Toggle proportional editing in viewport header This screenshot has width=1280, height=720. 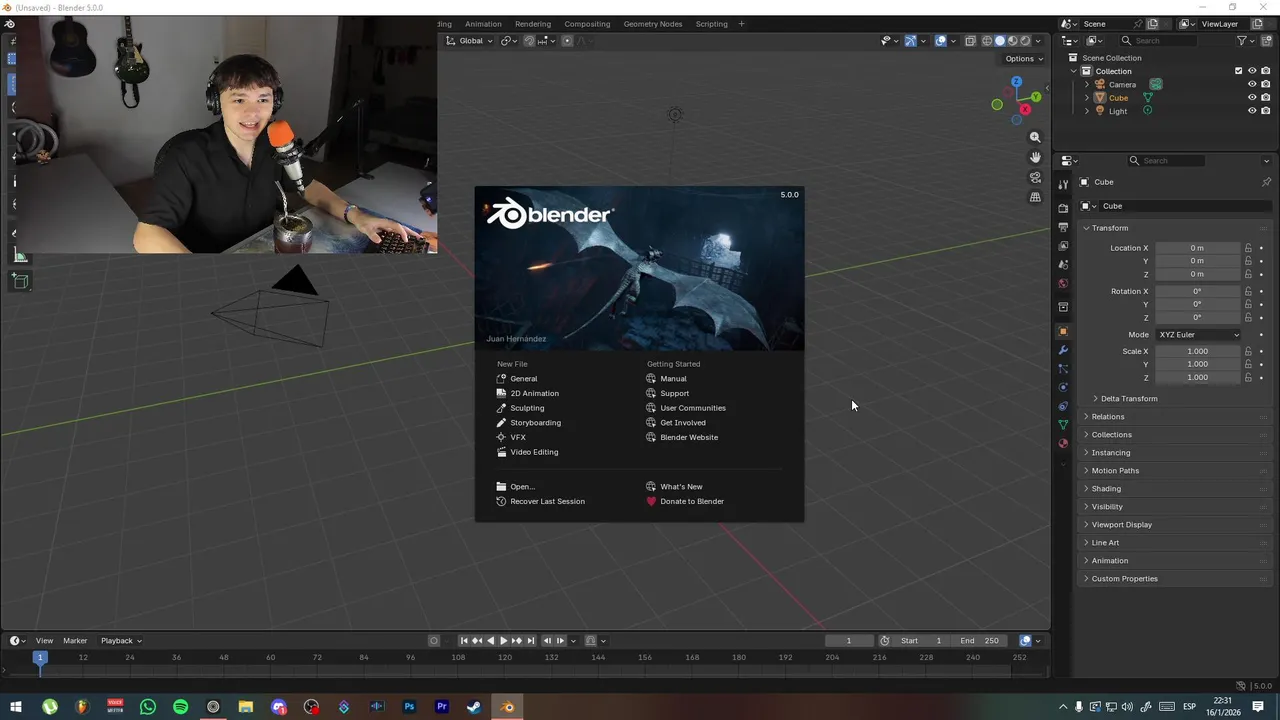click(567, 41)
